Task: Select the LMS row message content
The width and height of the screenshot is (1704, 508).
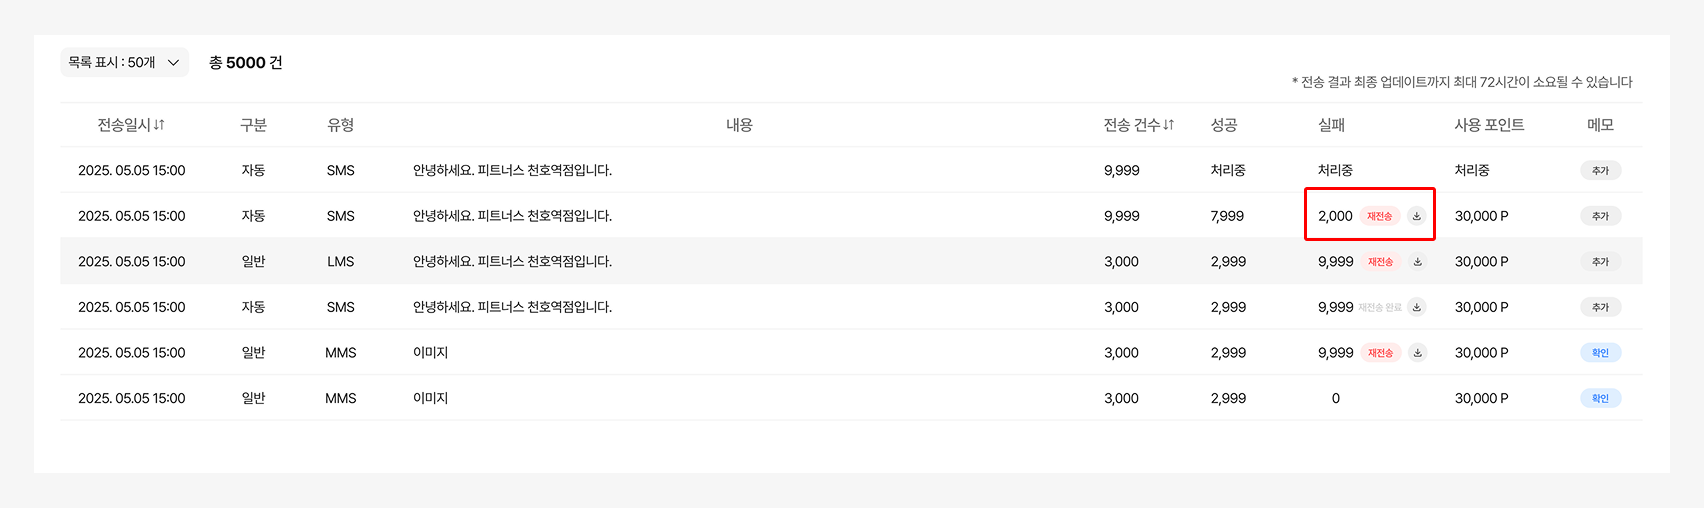Action: (x=512, y=262)
